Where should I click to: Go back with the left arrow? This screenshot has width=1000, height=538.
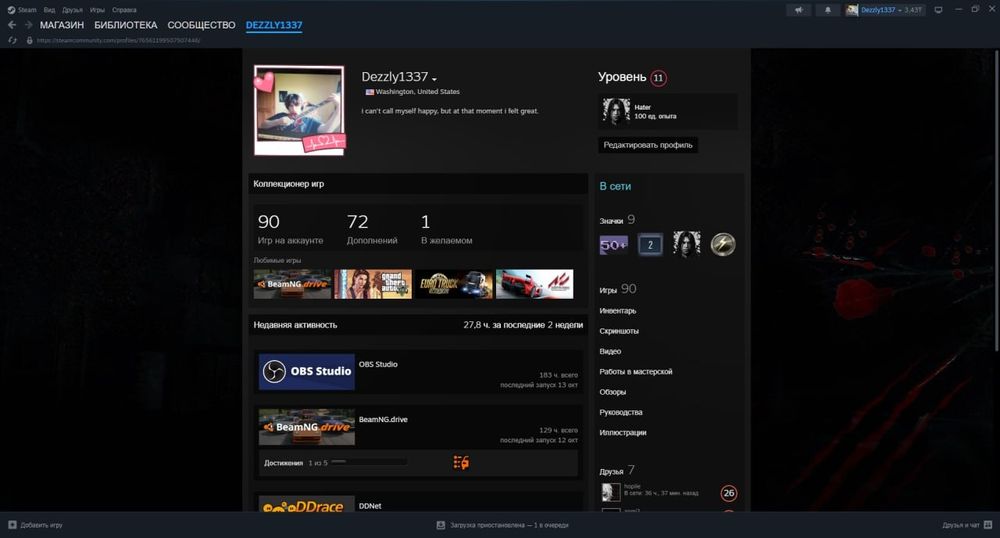11,25
